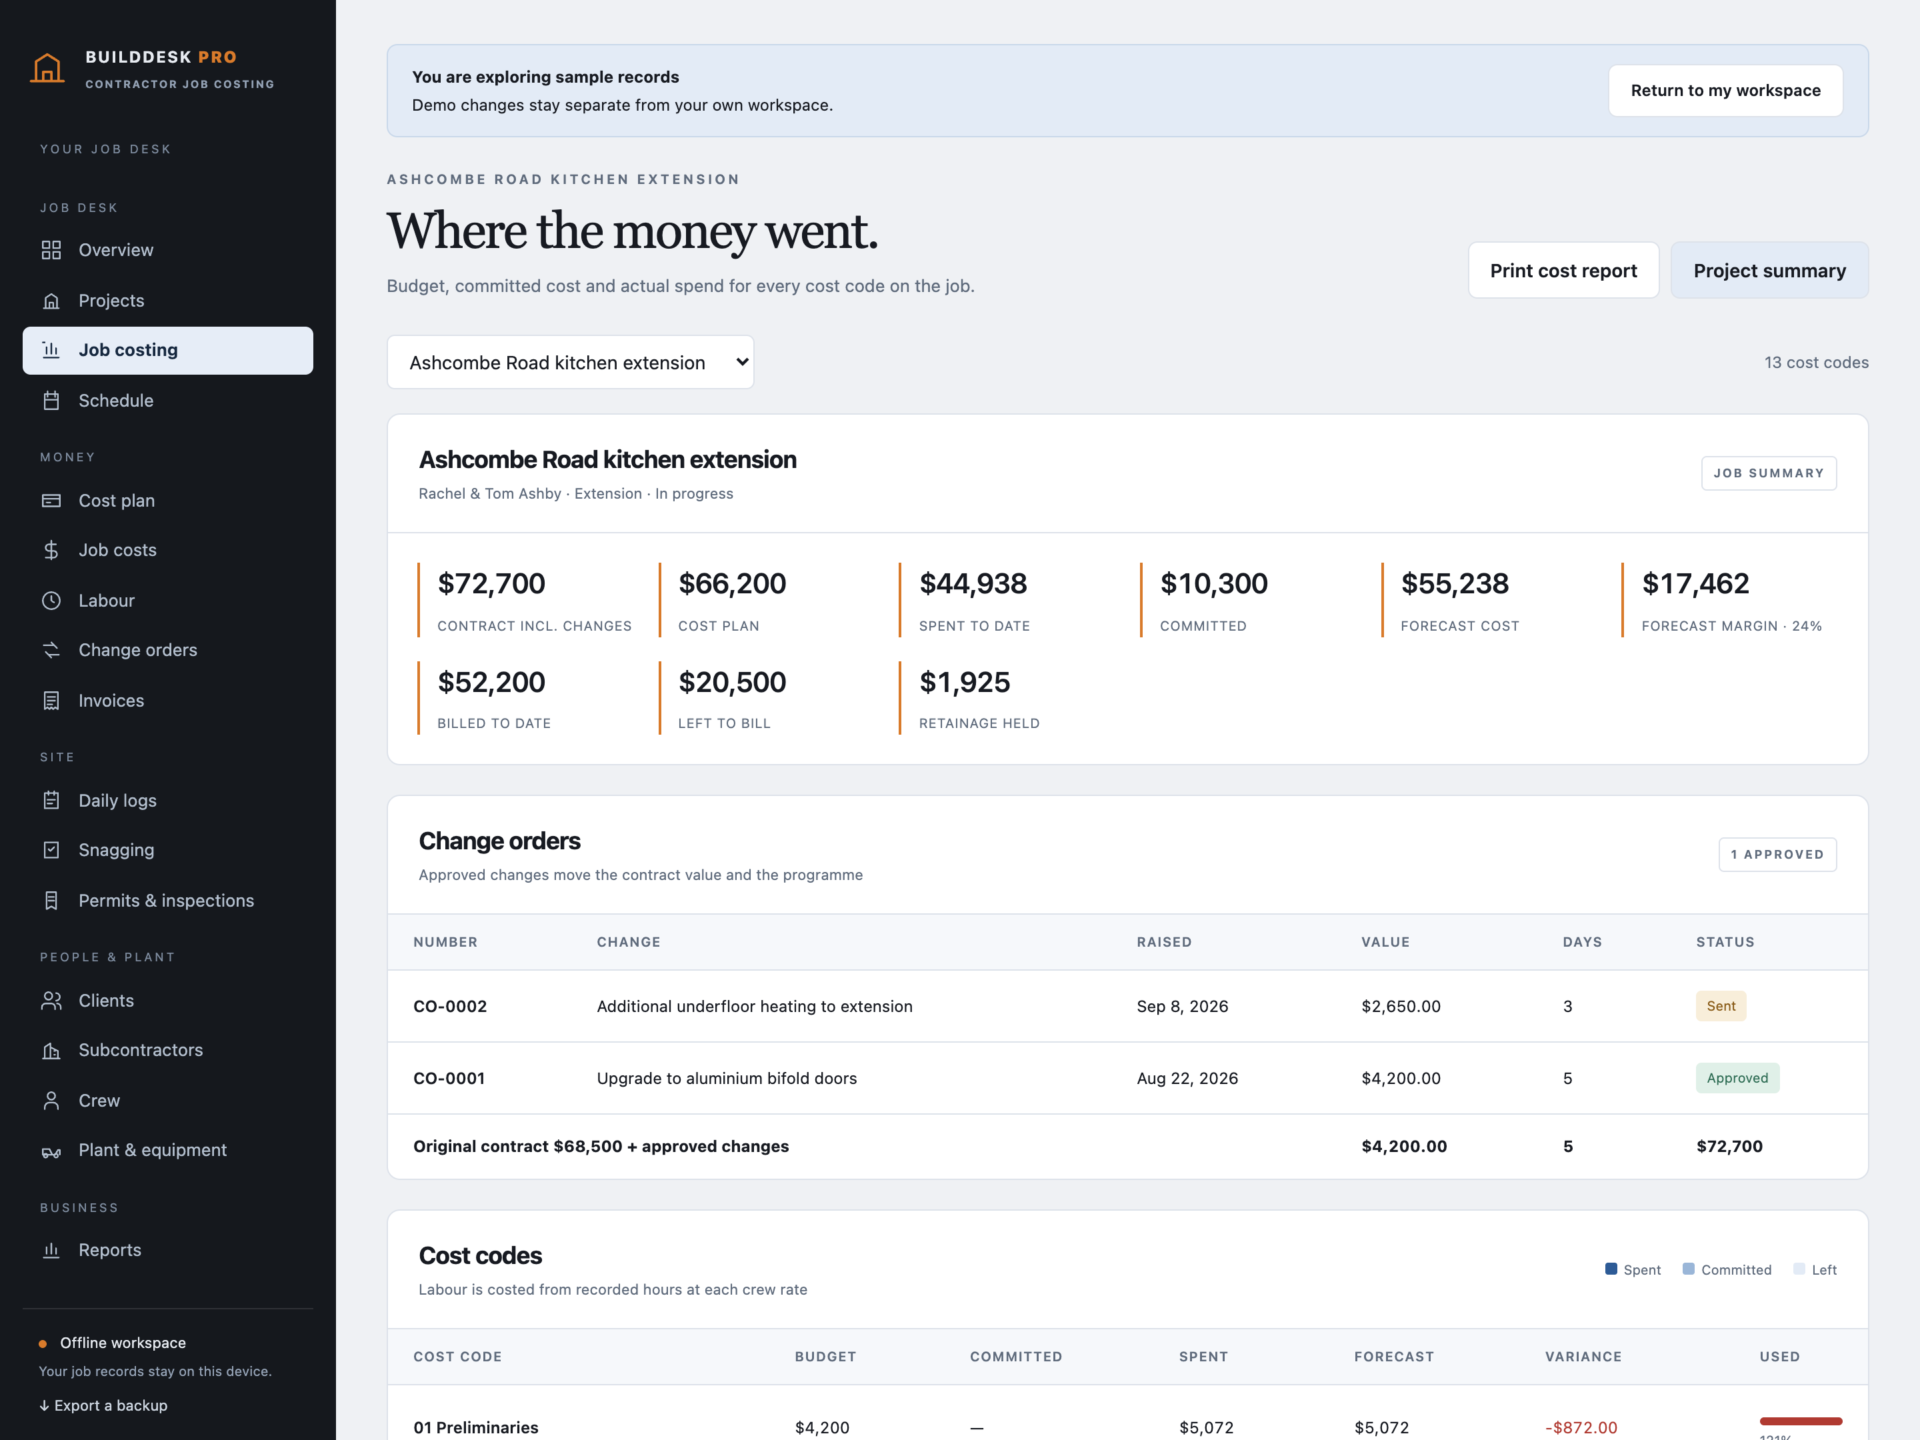Click the Permits & inspections icon
1920x1440 pixels.
51,901
